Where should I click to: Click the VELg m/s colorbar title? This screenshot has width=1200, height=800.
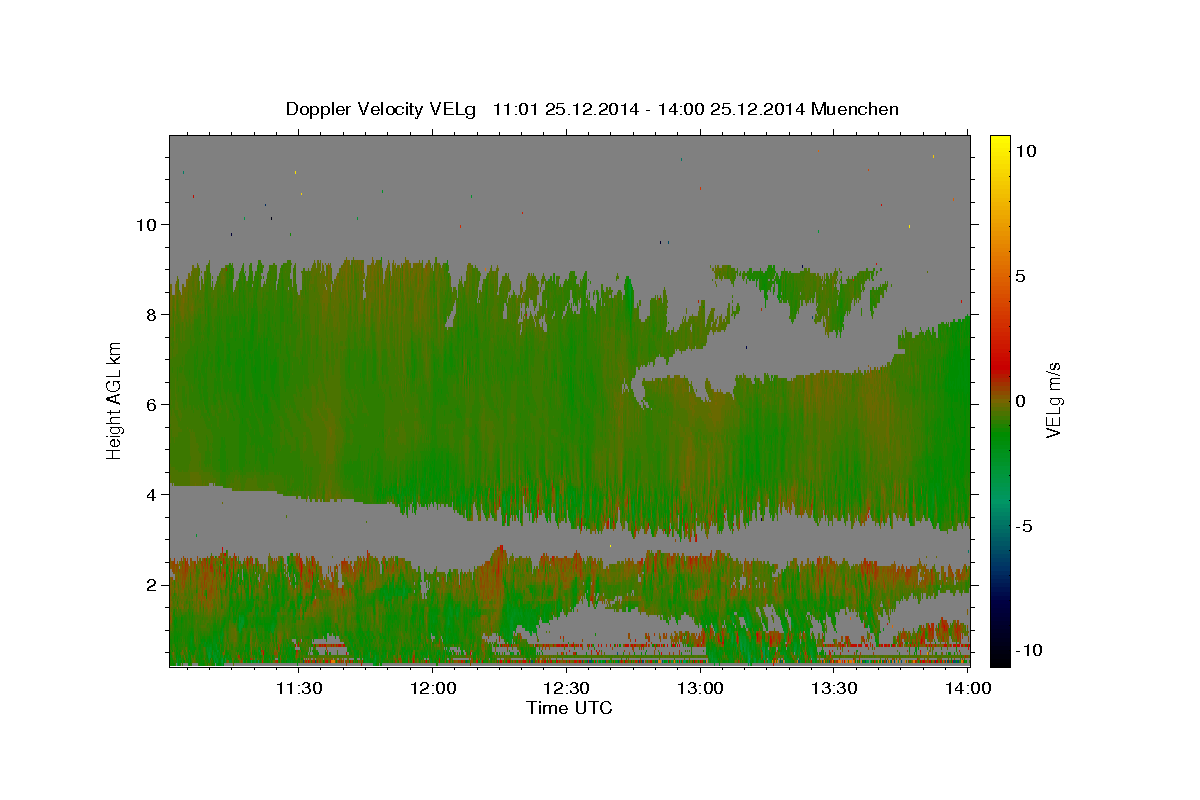tap(1053, 401)
